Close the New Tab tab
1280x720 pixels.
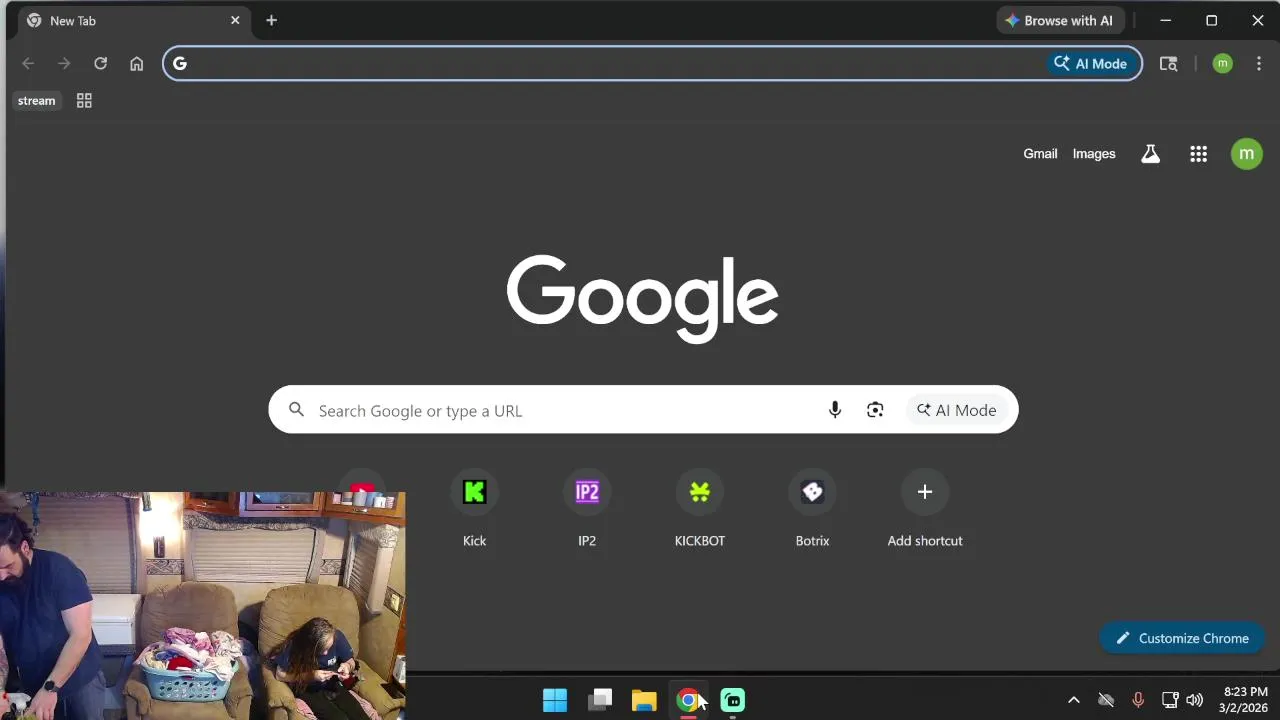(x=235, y=20)
